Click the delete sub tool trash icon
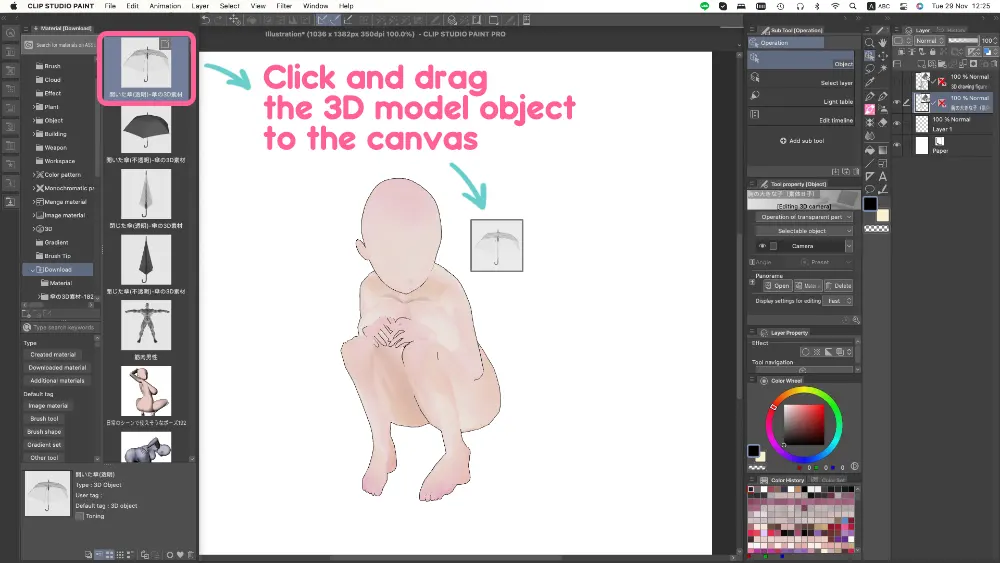The width and height of the screenshot is (1000, 563). coord(856,172)
